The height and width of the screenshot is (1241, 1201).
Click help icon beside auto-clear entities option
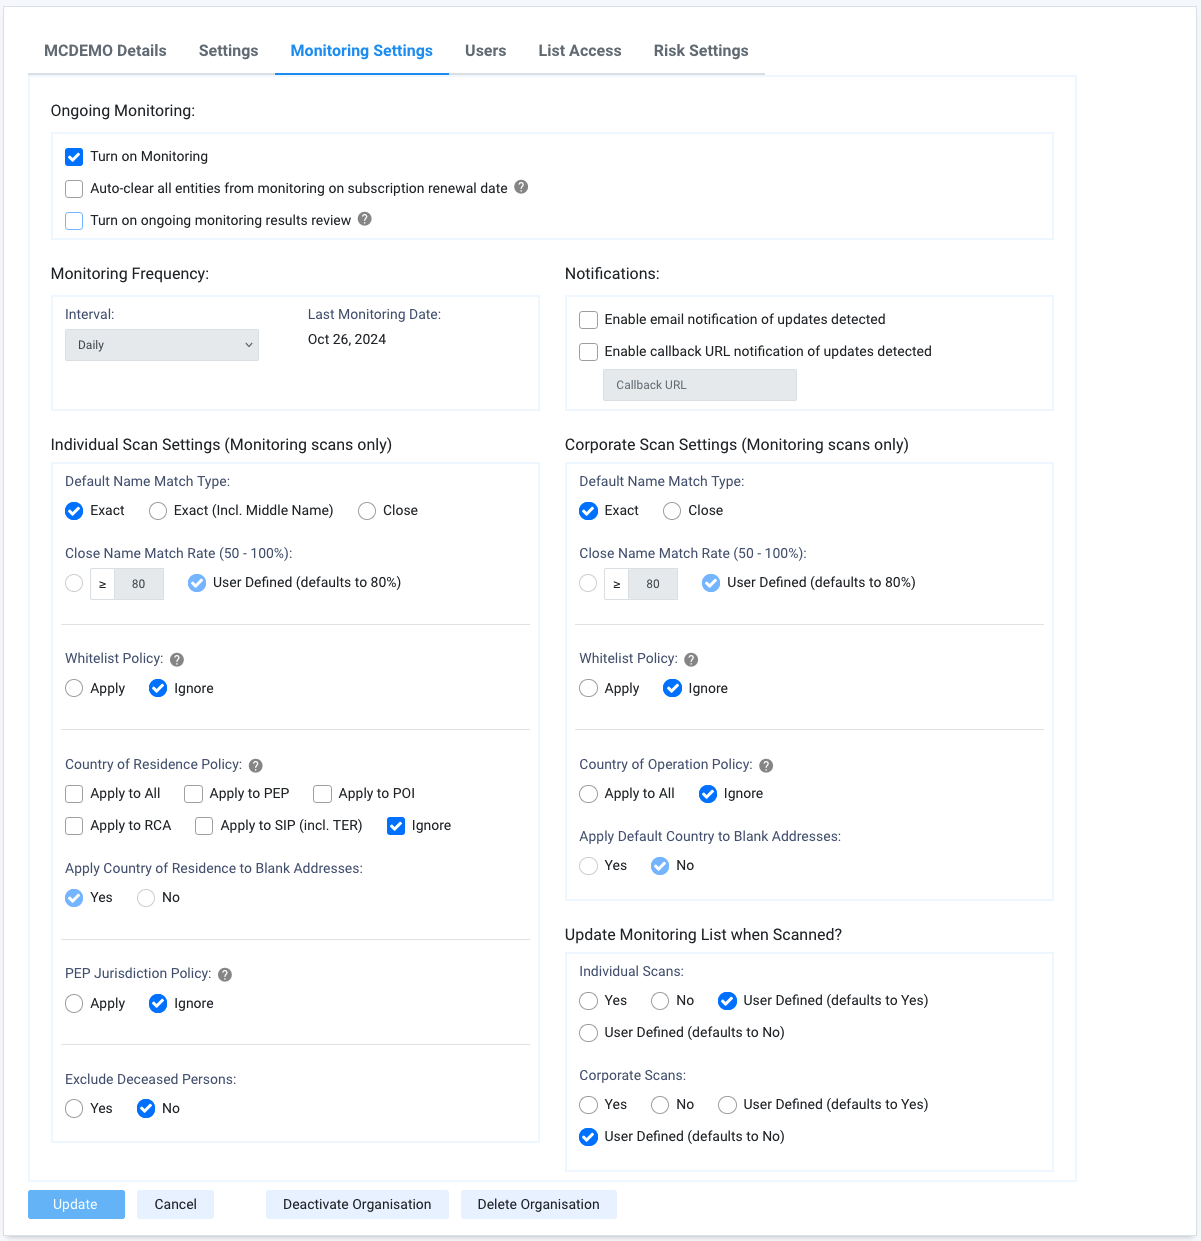pos(521,187)
